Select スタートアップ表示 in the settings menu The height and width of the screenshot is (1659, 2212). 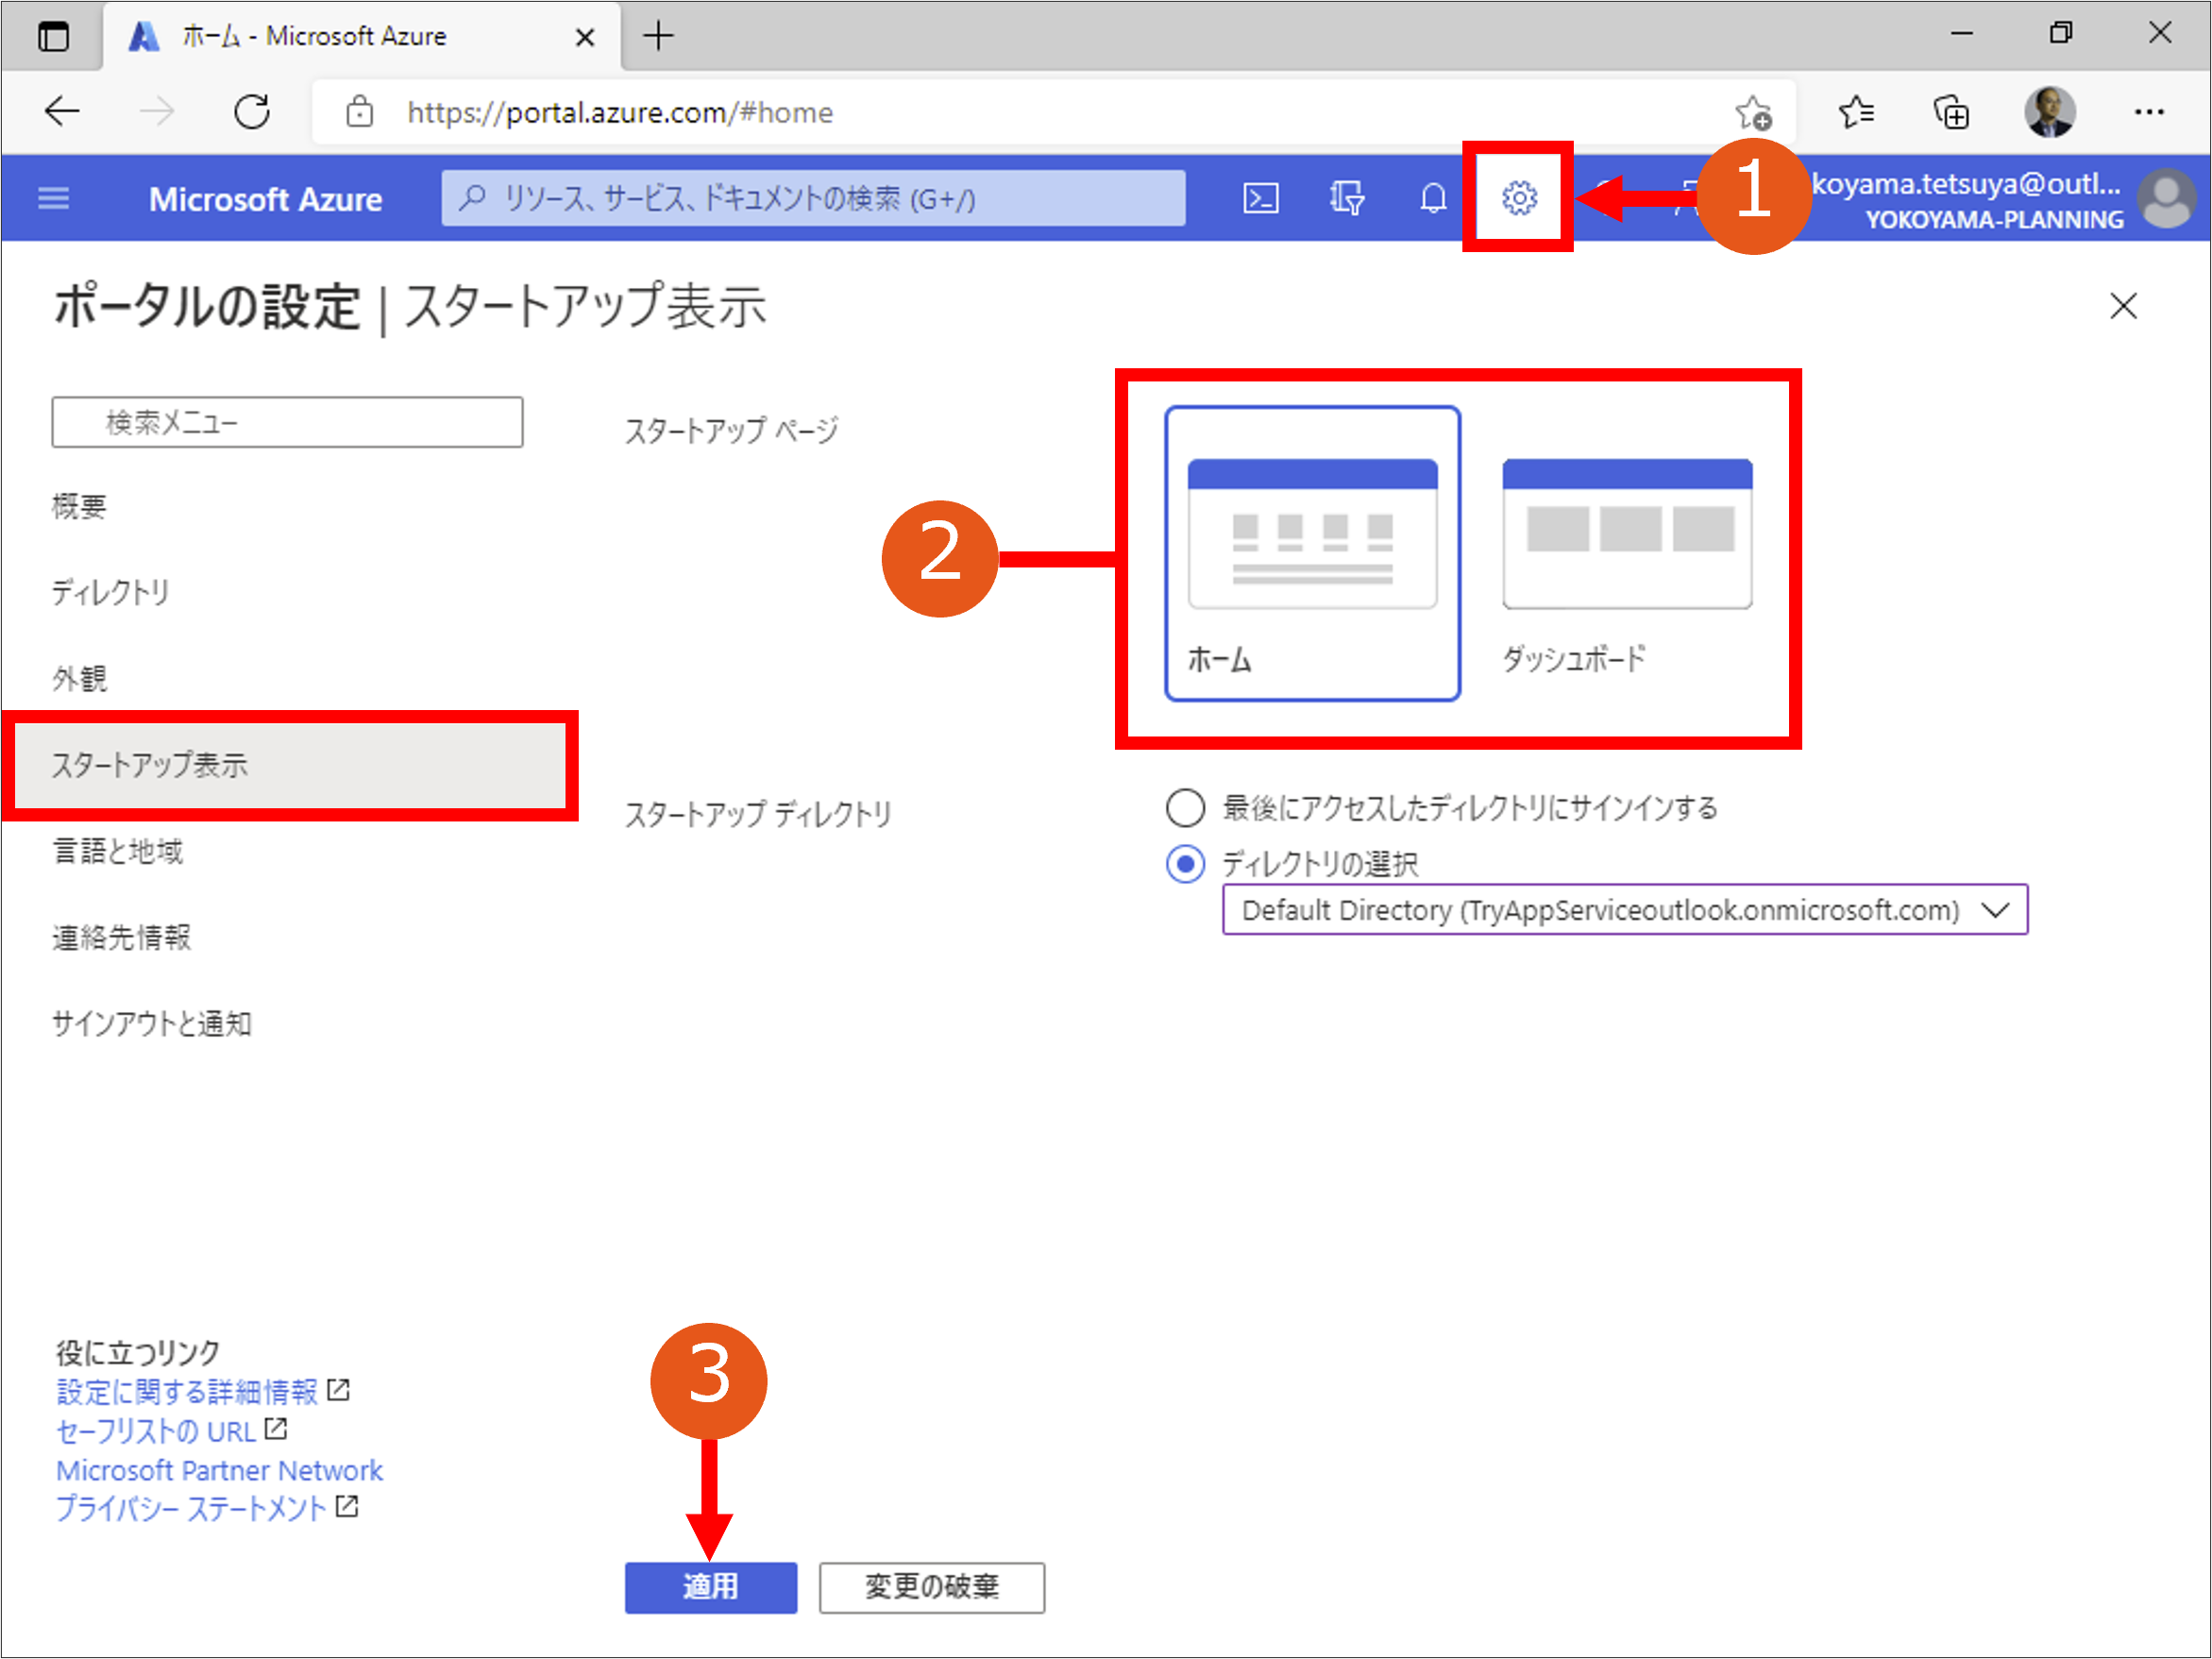[290, 765]
